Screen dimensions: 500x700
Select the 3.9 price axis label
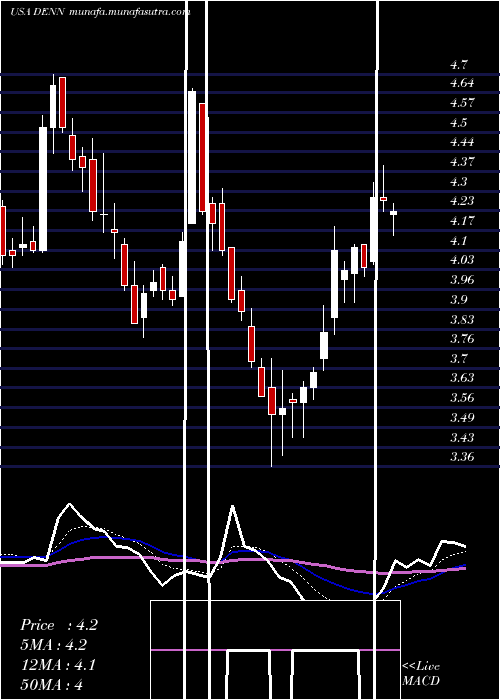(x=458, y=299)
